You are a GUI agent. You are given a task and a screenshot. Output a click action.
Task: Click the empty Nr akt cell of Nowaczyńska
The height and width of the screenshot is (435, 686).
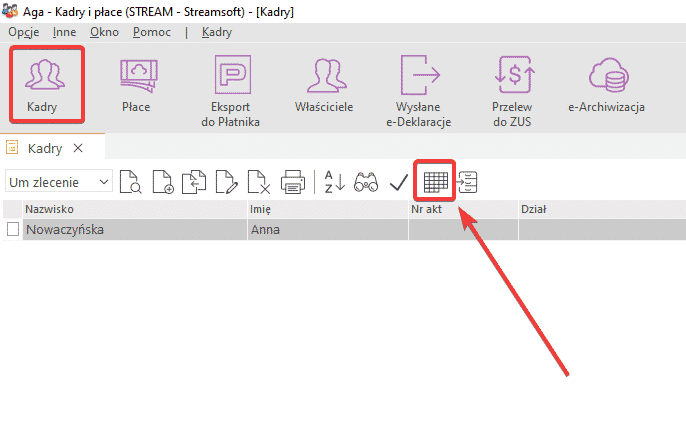coord(463,229)
